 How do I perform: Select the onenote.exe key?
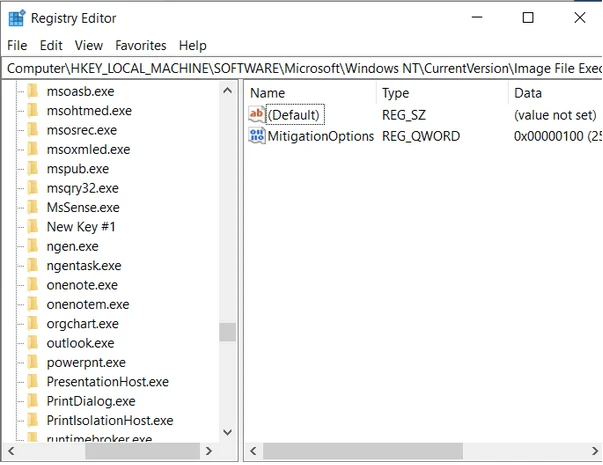pyautogui.click(x=82, y=285)
